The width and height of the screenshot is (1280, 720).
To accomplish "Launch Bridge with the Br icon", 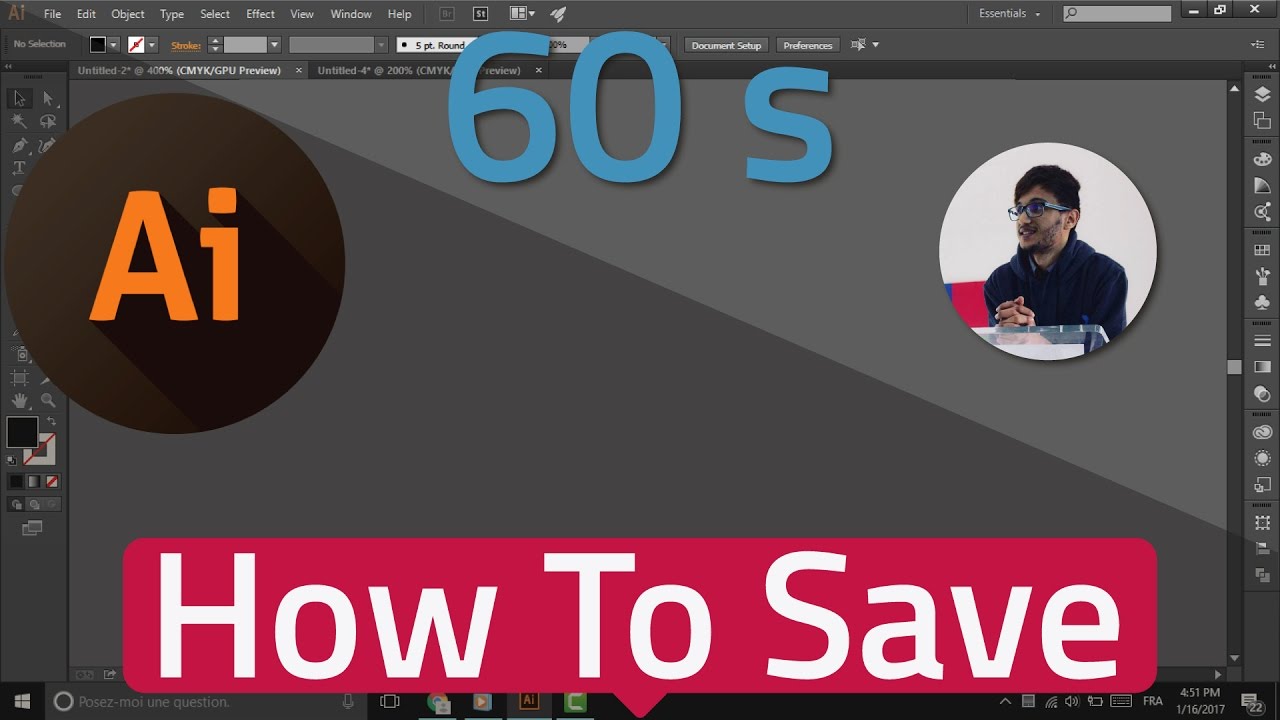I will coord(447,14).
